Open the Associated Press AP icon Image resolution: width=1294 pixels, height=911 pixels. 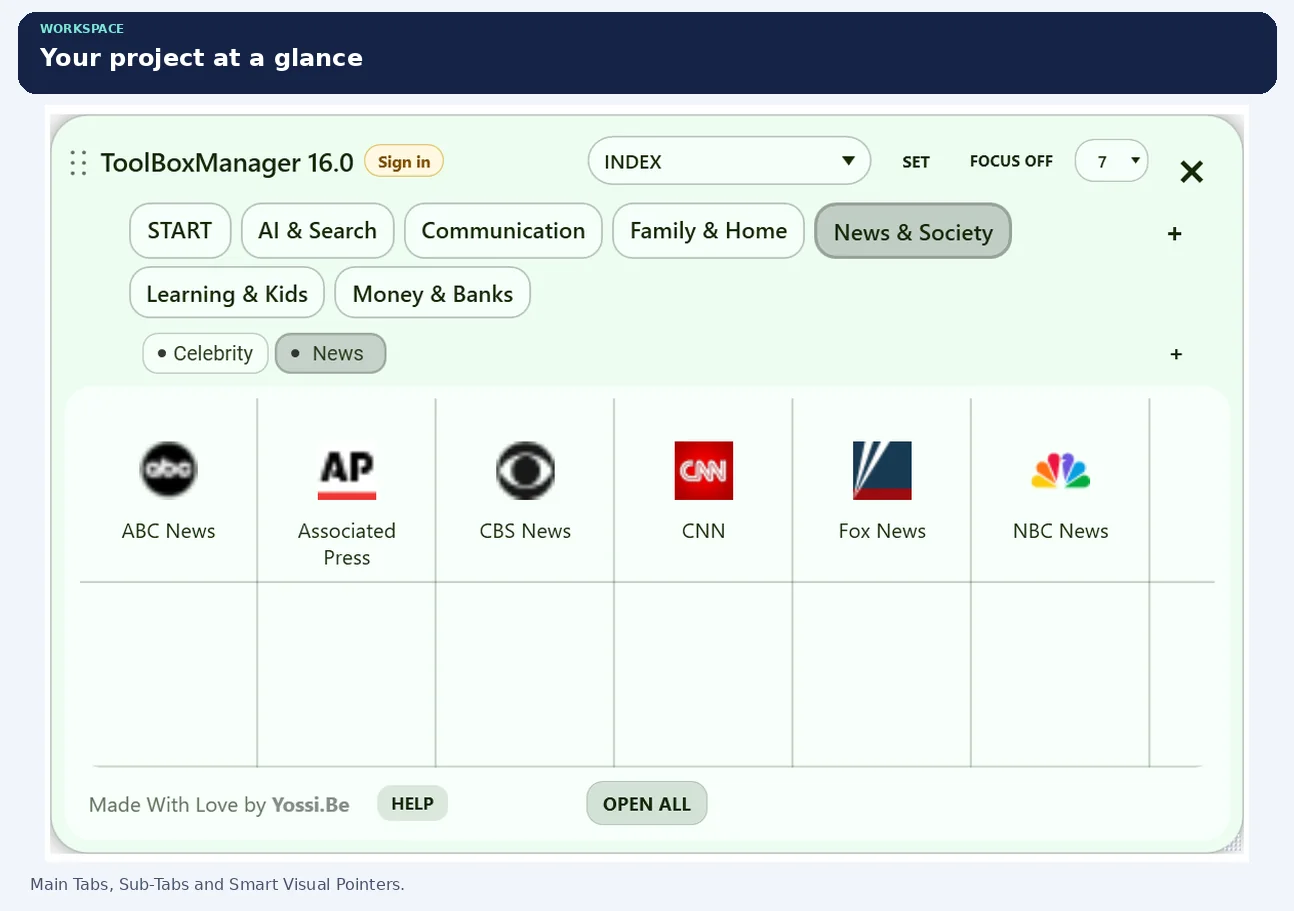(x=347, y=470)
